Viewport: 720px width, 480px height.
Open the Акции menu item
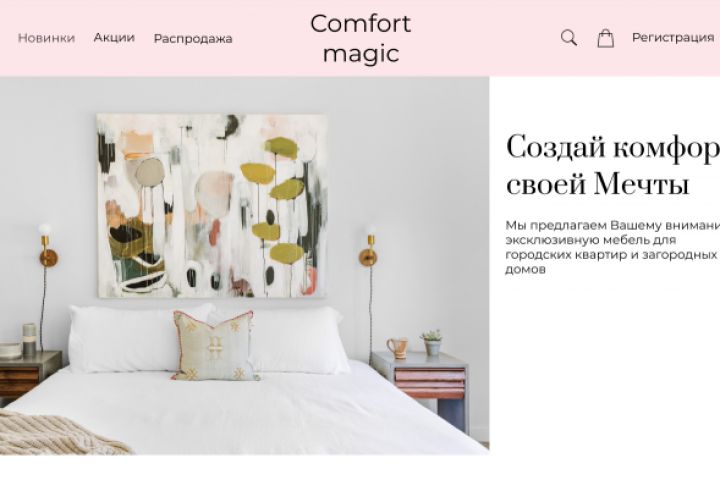pyautogui.click(x=114, y=38)
